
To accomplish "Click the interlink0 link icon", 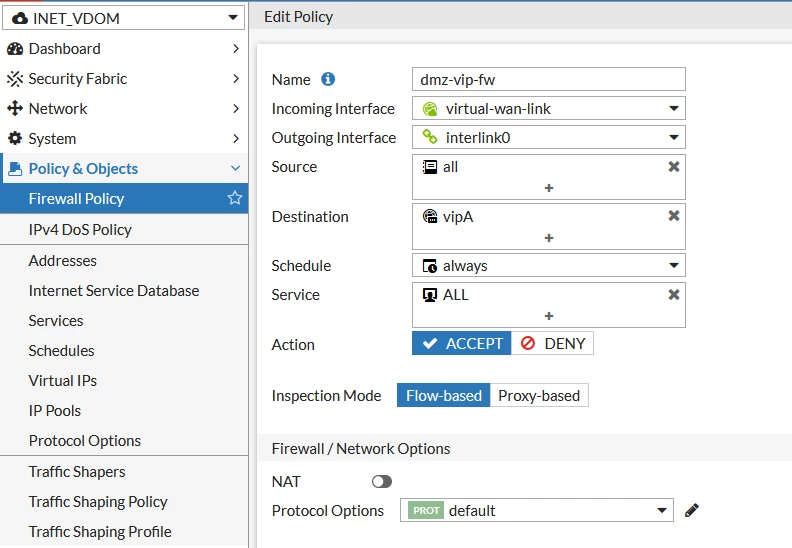I will (x=430, y=137).
